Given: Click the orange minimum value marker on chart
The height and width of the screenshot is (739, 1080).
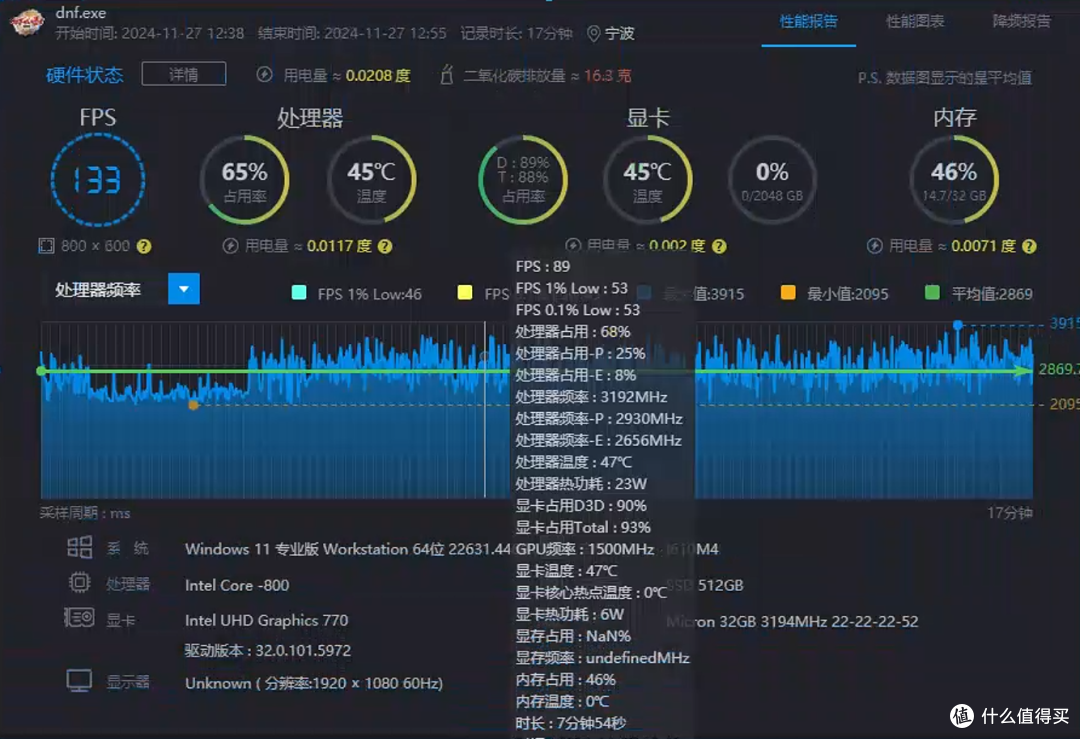Looking at the screenshot, I should coord(194,405).
